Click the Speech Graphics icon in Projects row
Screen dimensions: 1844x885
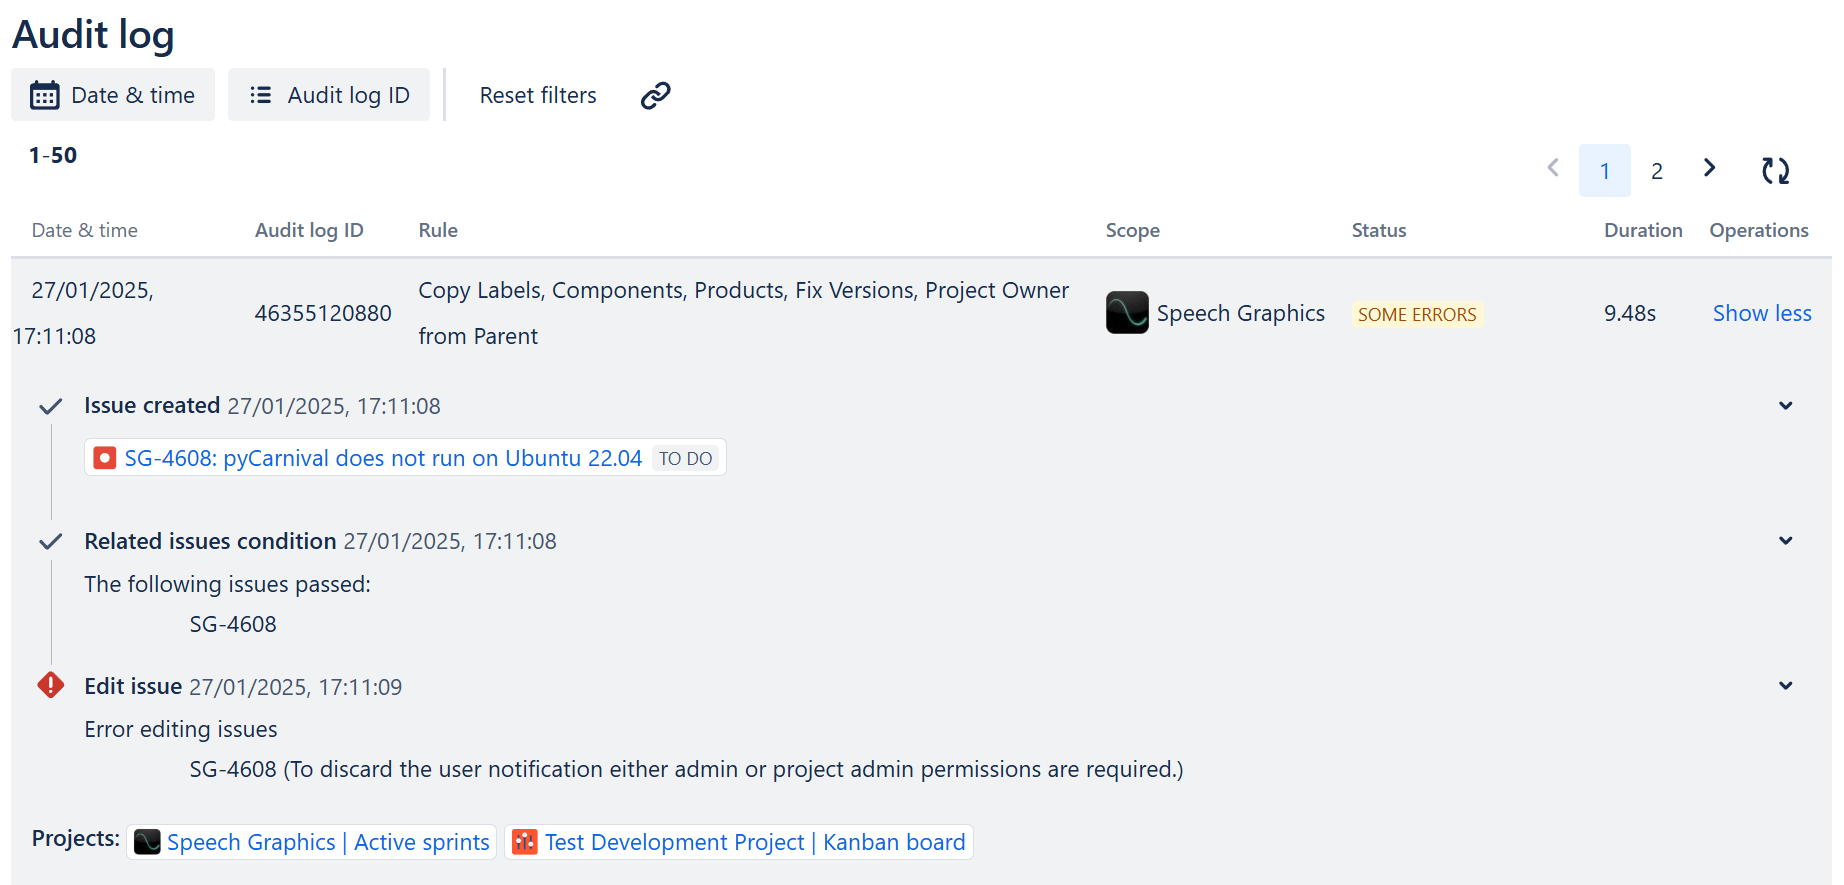tap(147, 842)
